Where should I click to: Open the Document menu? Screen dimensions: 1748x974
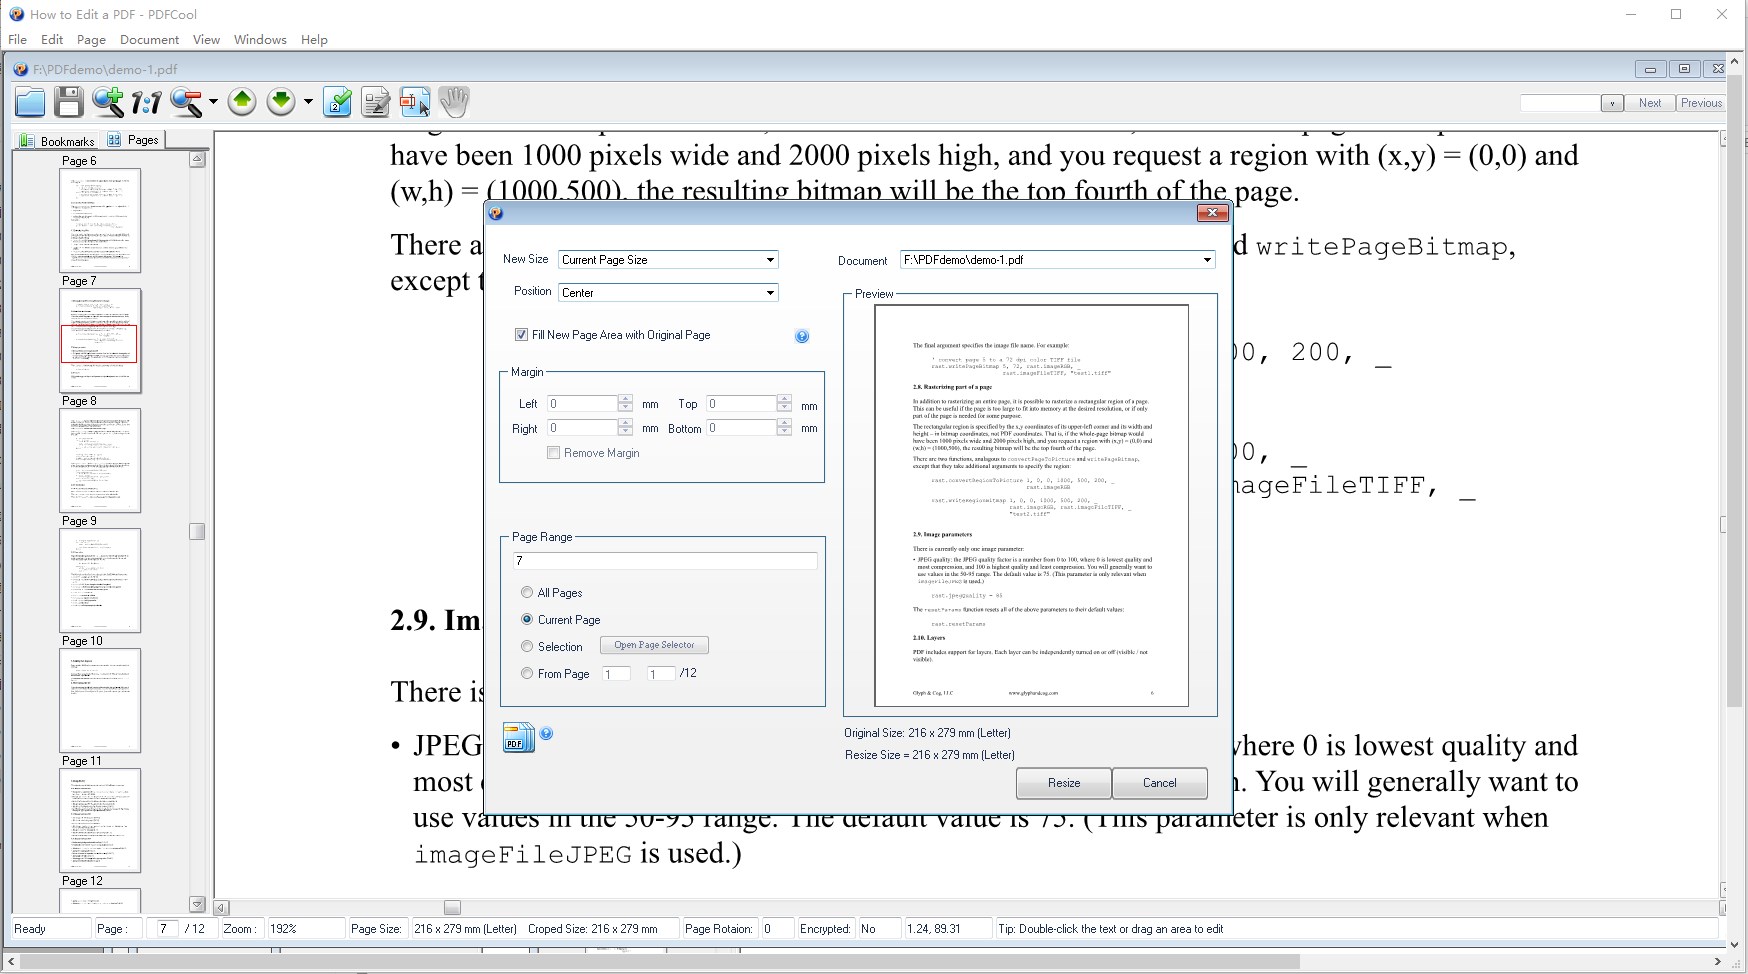(149, 40)
